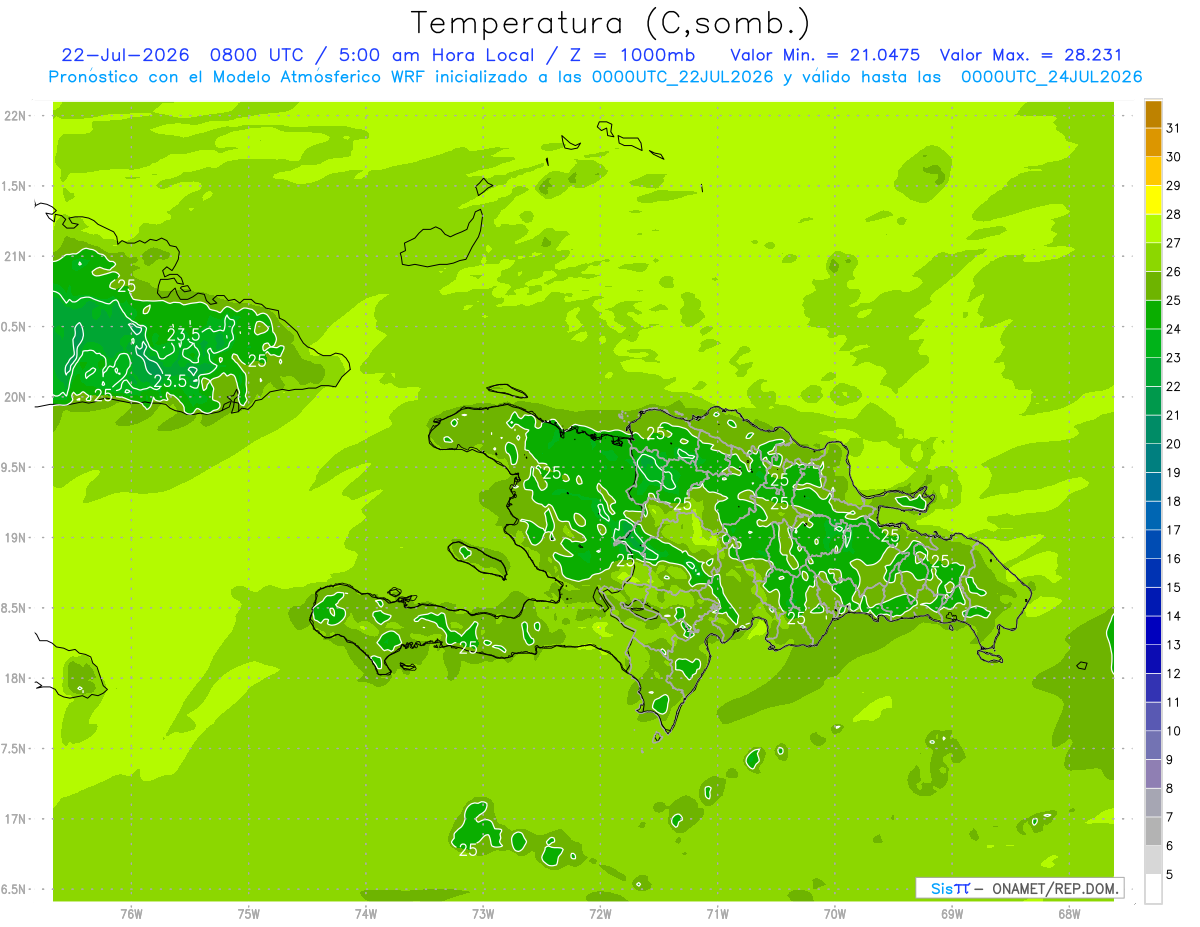Select "Valor Max. = 28.231" text
This screenshot has width=1200, height=927.
pyautogui.click(x=1031, y=55)
